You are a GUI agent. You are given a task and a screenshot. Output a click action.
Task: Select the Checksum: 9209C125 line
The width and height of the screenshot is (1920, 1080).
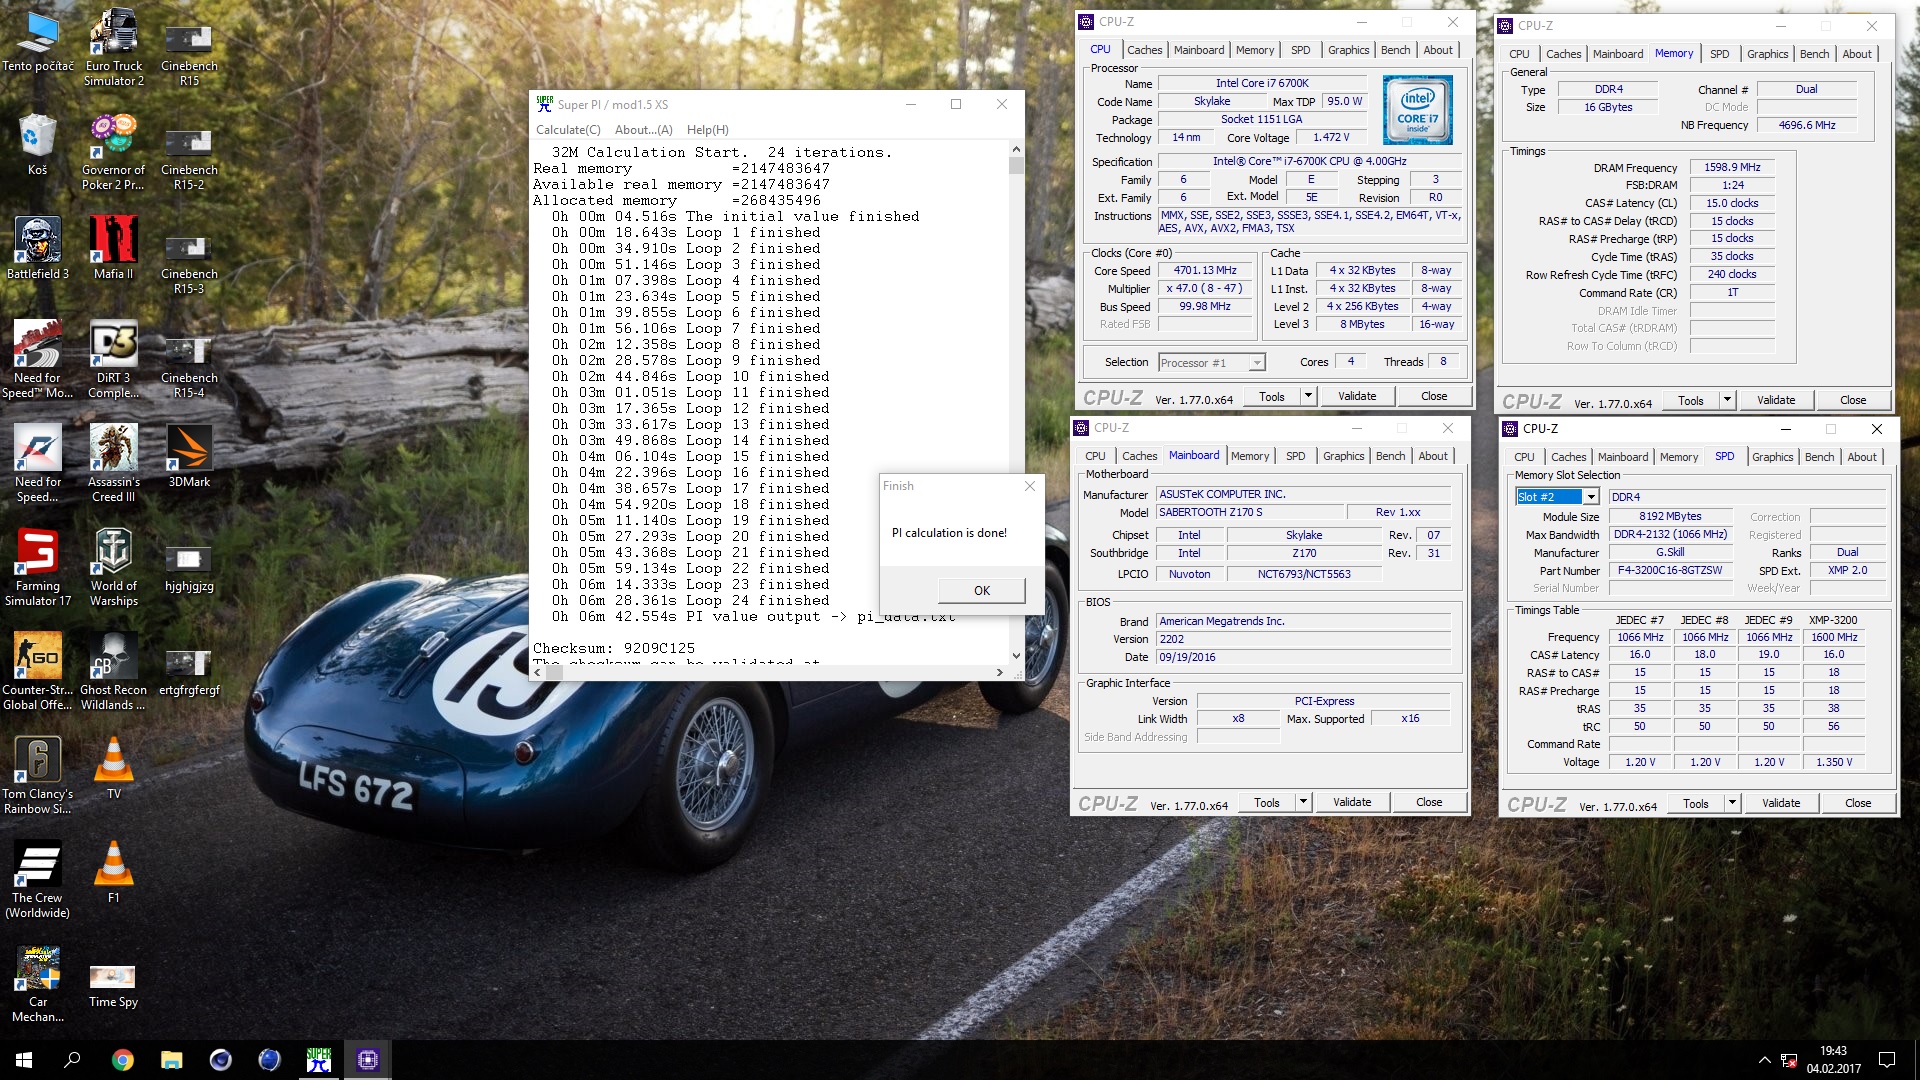(x=613, y=648)
